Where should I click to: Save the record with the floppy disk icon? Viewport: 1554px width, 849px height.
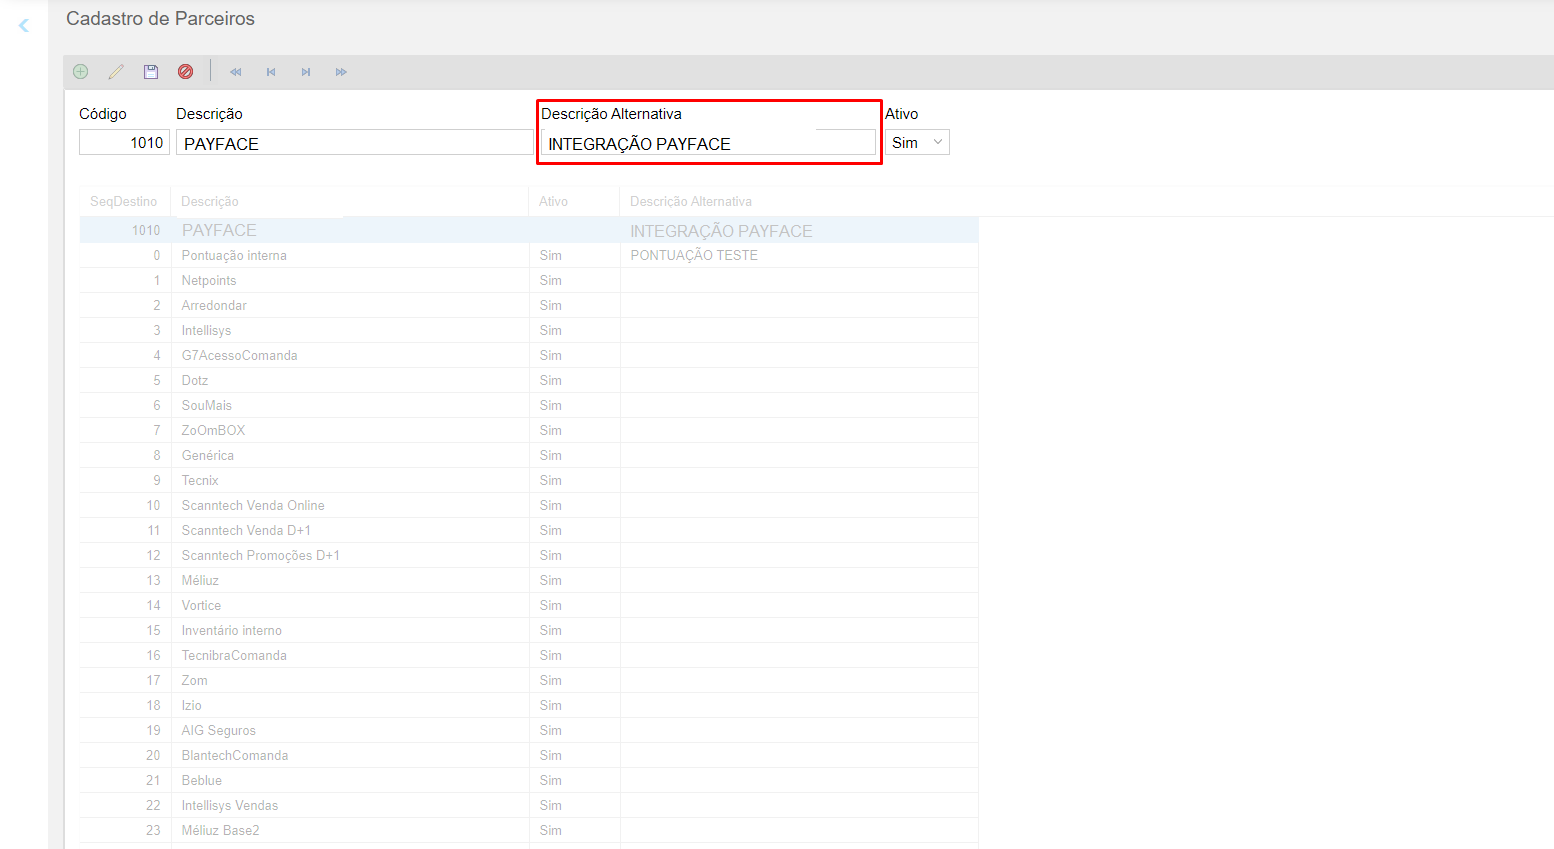pyautogui.click(x=151, y=72)
